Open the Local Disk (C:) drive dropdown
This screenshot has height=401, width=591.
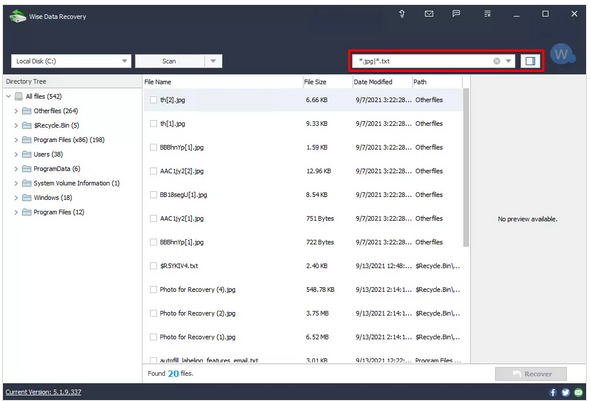click(71, 61)
